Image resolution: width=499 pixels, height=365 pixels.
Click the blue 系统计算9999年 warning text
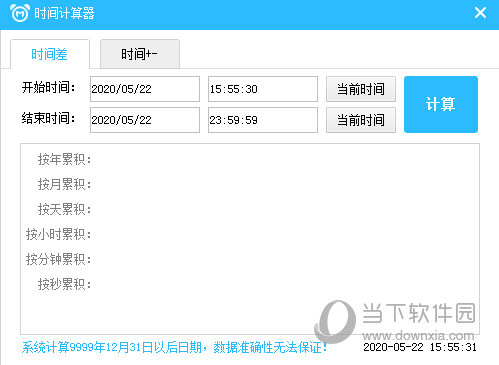(174, 347)
